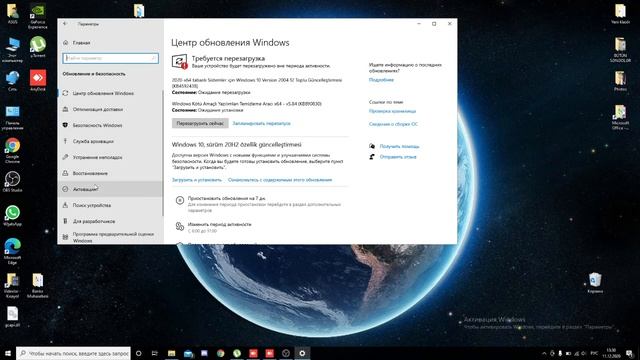Screen dimensions: 640x360
Task: Select the Microsoft Office folder on desktop
Action: [x=620, y=117]
